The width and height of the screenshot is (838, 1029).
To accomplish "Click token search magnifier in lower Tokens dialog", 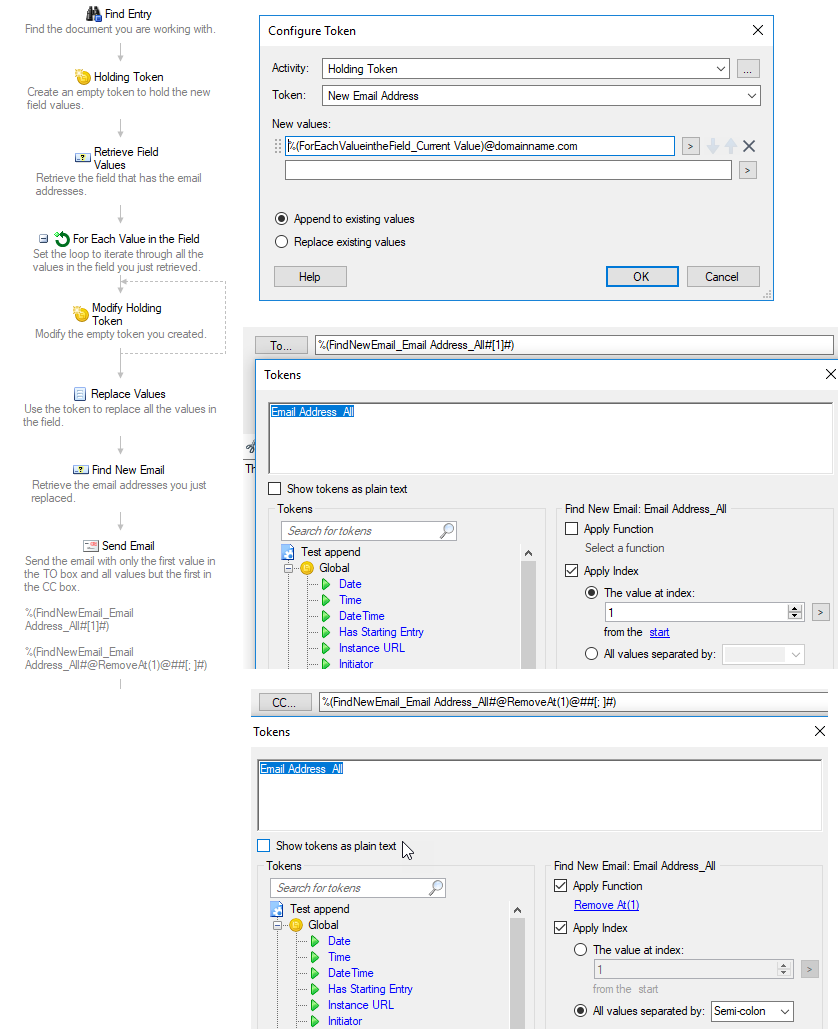I will [x=436, y=887].
